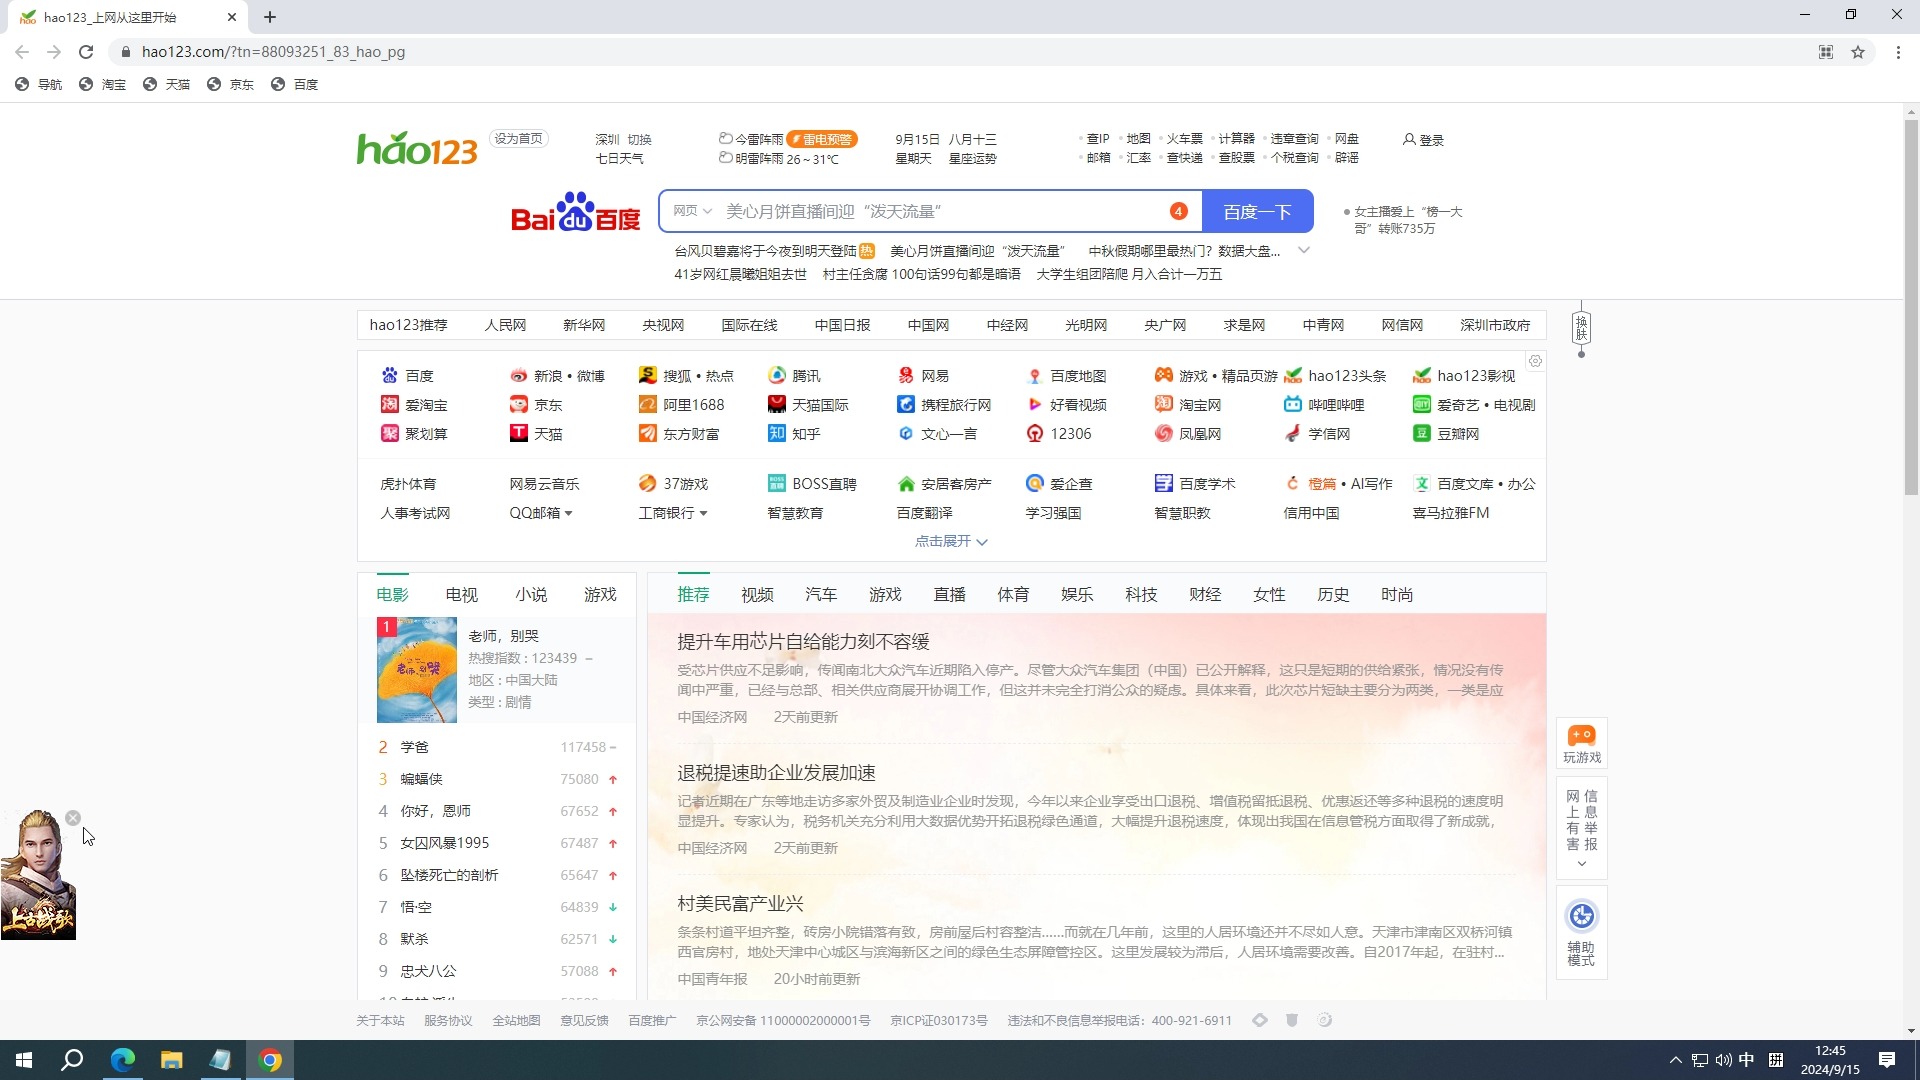Open the 豆瓣网 icon link
The image size is (1920, 1080).
(1421, 433)
